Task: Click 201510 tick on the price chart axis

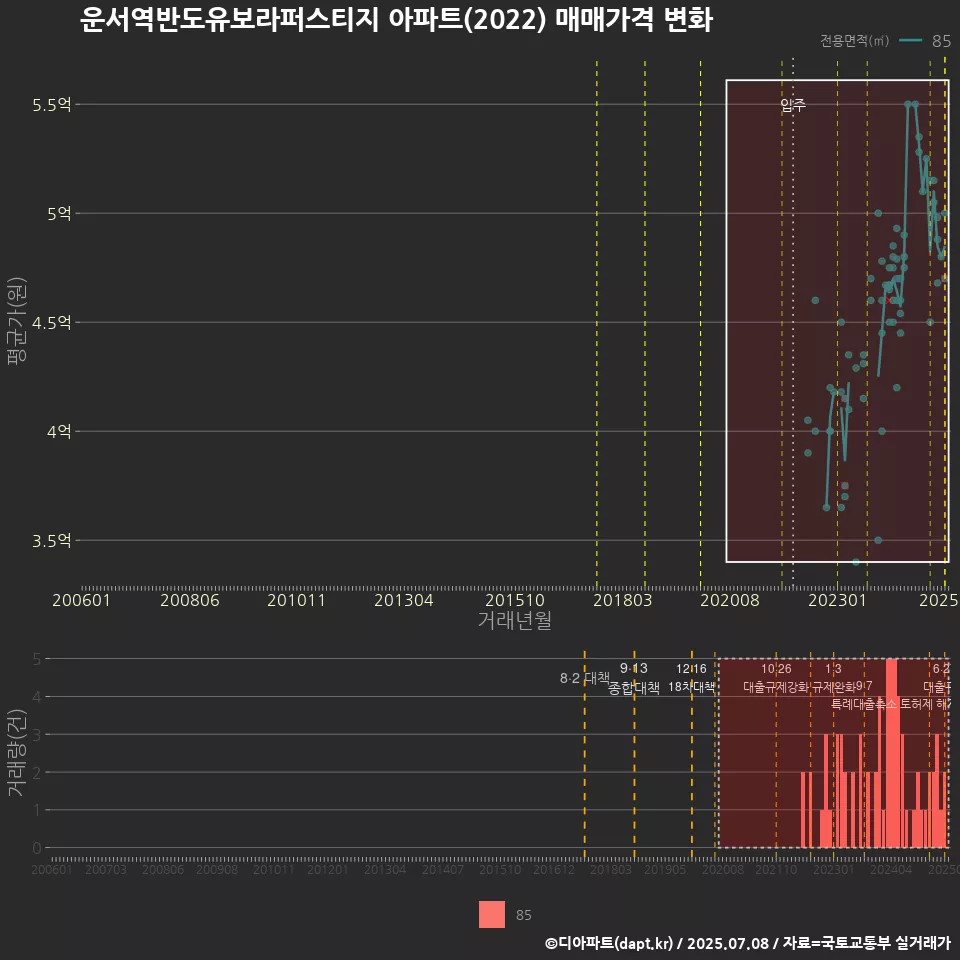Action: click(x=515, y=600)
